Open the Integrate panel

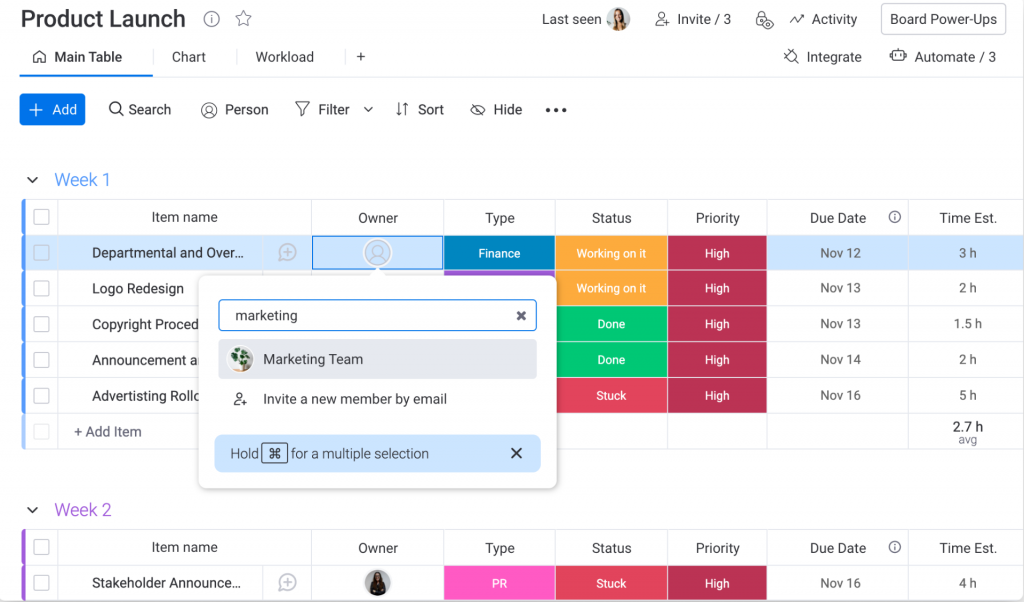822,57
